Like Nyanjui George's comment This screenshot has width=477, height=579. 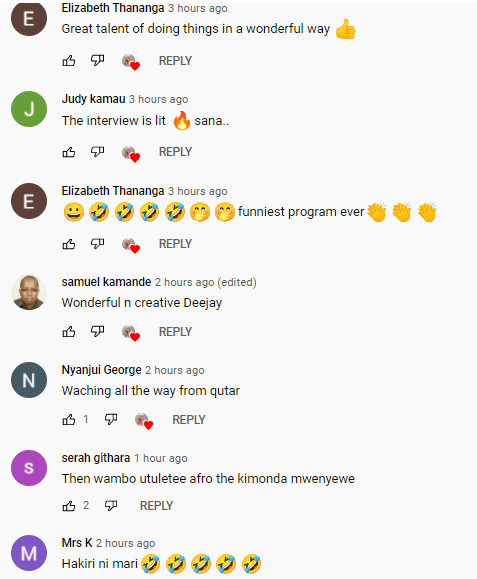pos(69,419)
